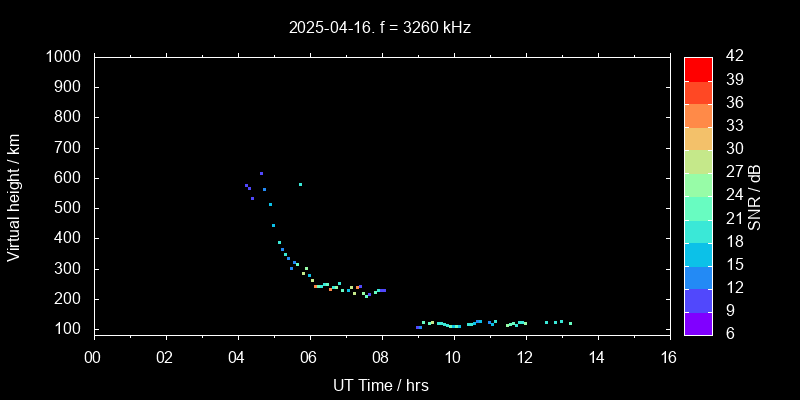Click the orange 33–36 dB colorbar segment
800x400 pixels.
(x=698, y=115)
